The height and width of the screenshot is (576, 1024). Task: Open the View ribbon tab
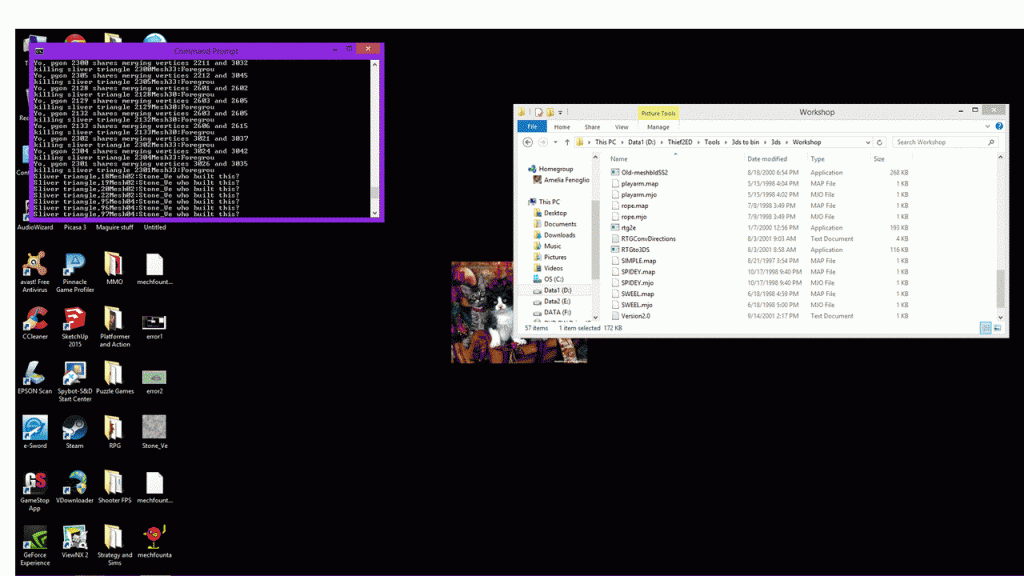622,127
